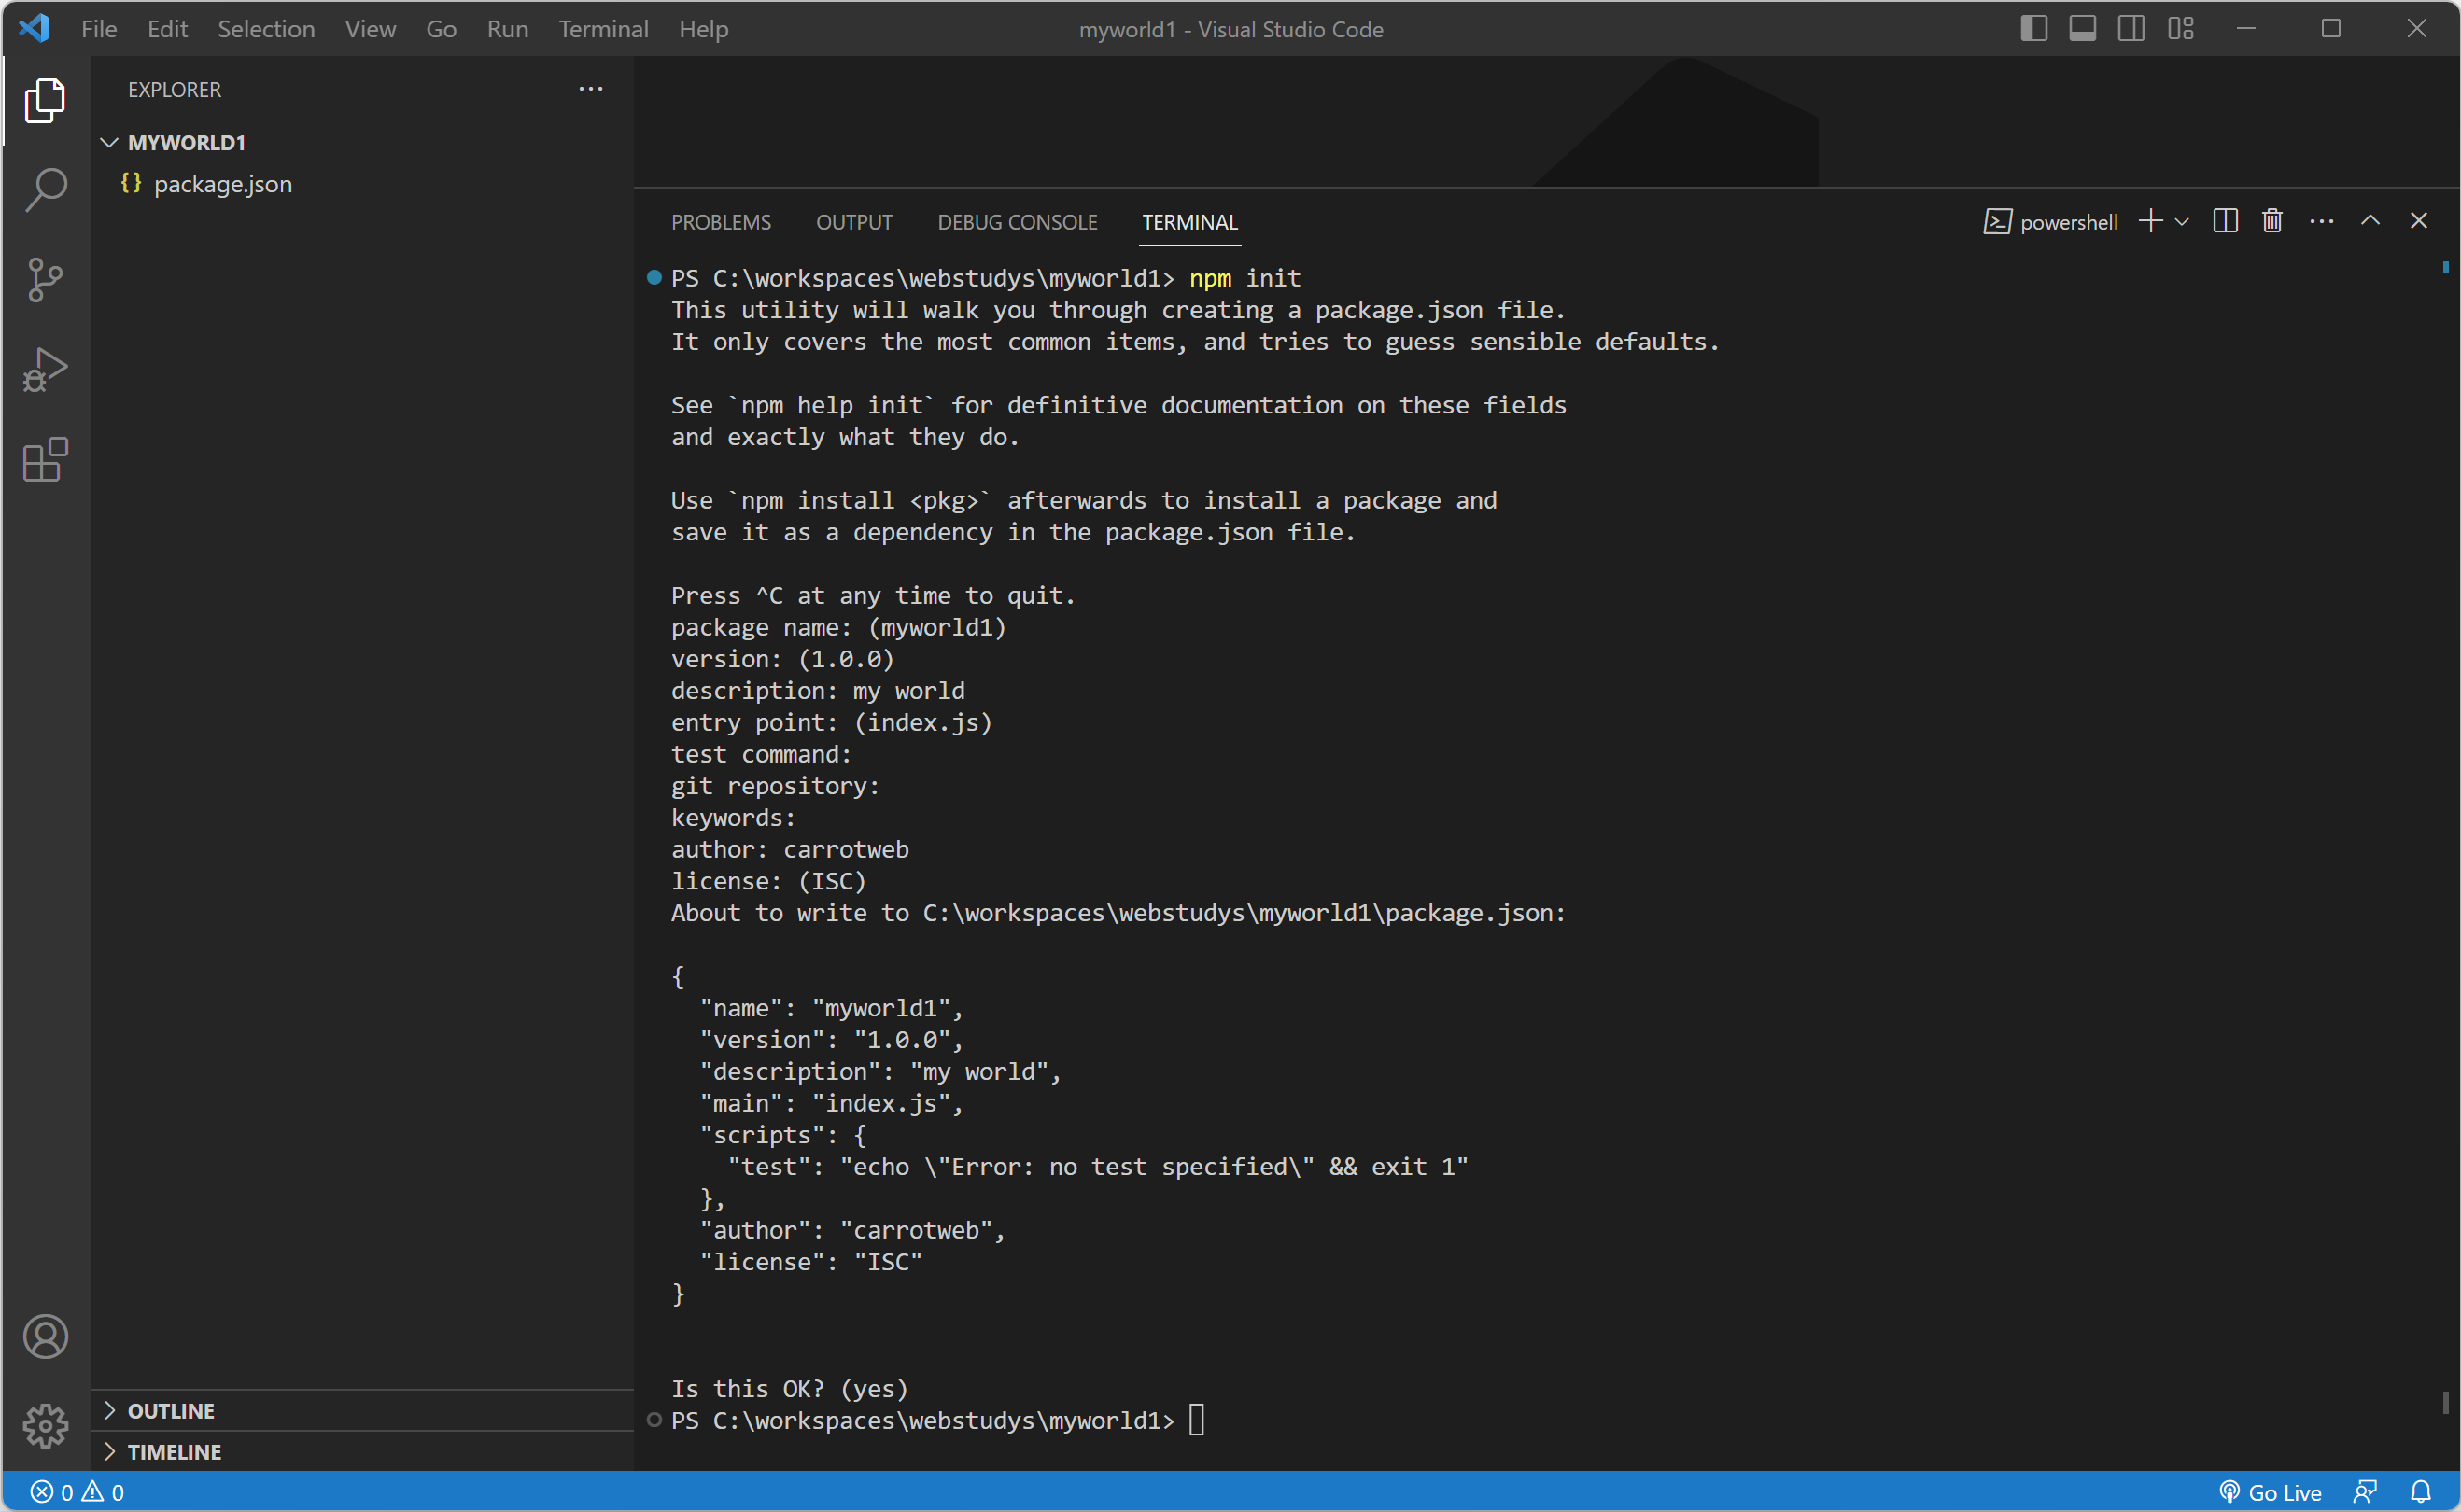Screen dimensions: 2461x1512
Task: Toggle primary side bar visibility
Action: 2033,29
